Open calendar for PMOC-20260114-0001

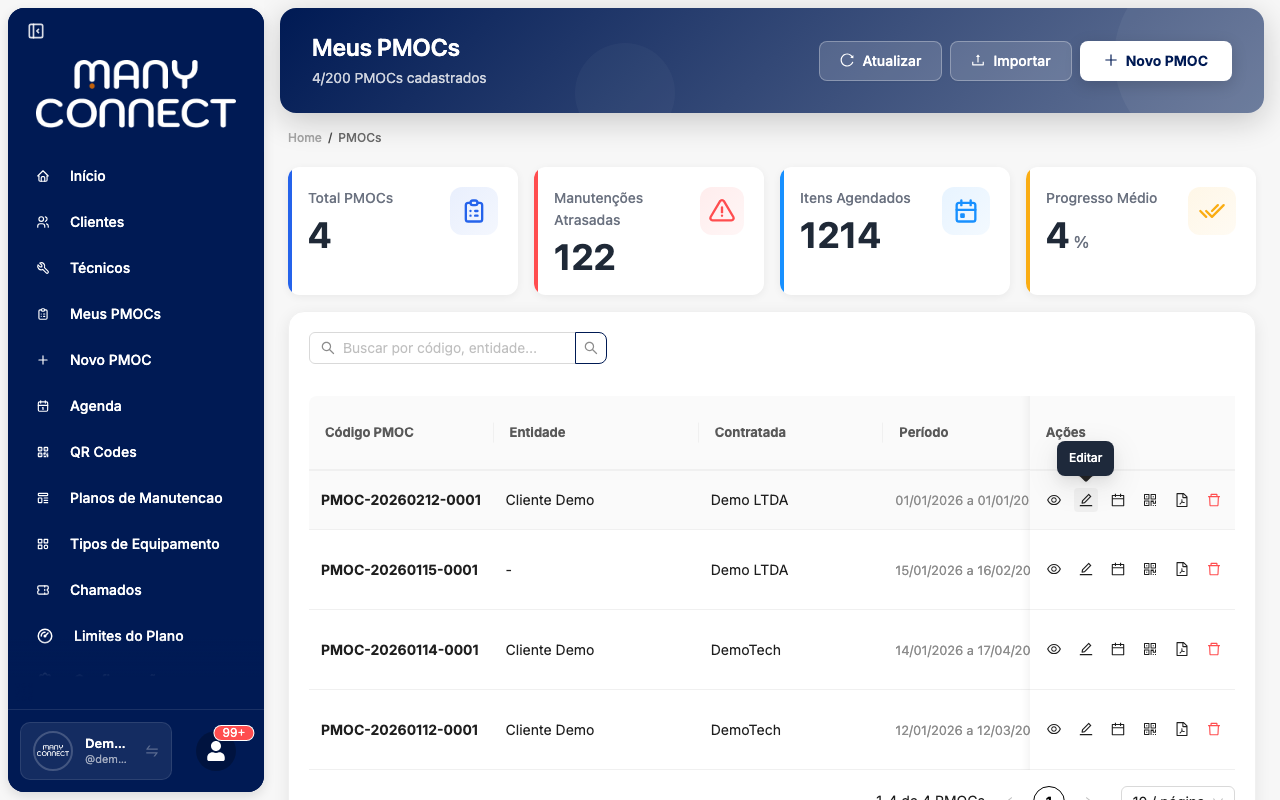pos(1118,649)
